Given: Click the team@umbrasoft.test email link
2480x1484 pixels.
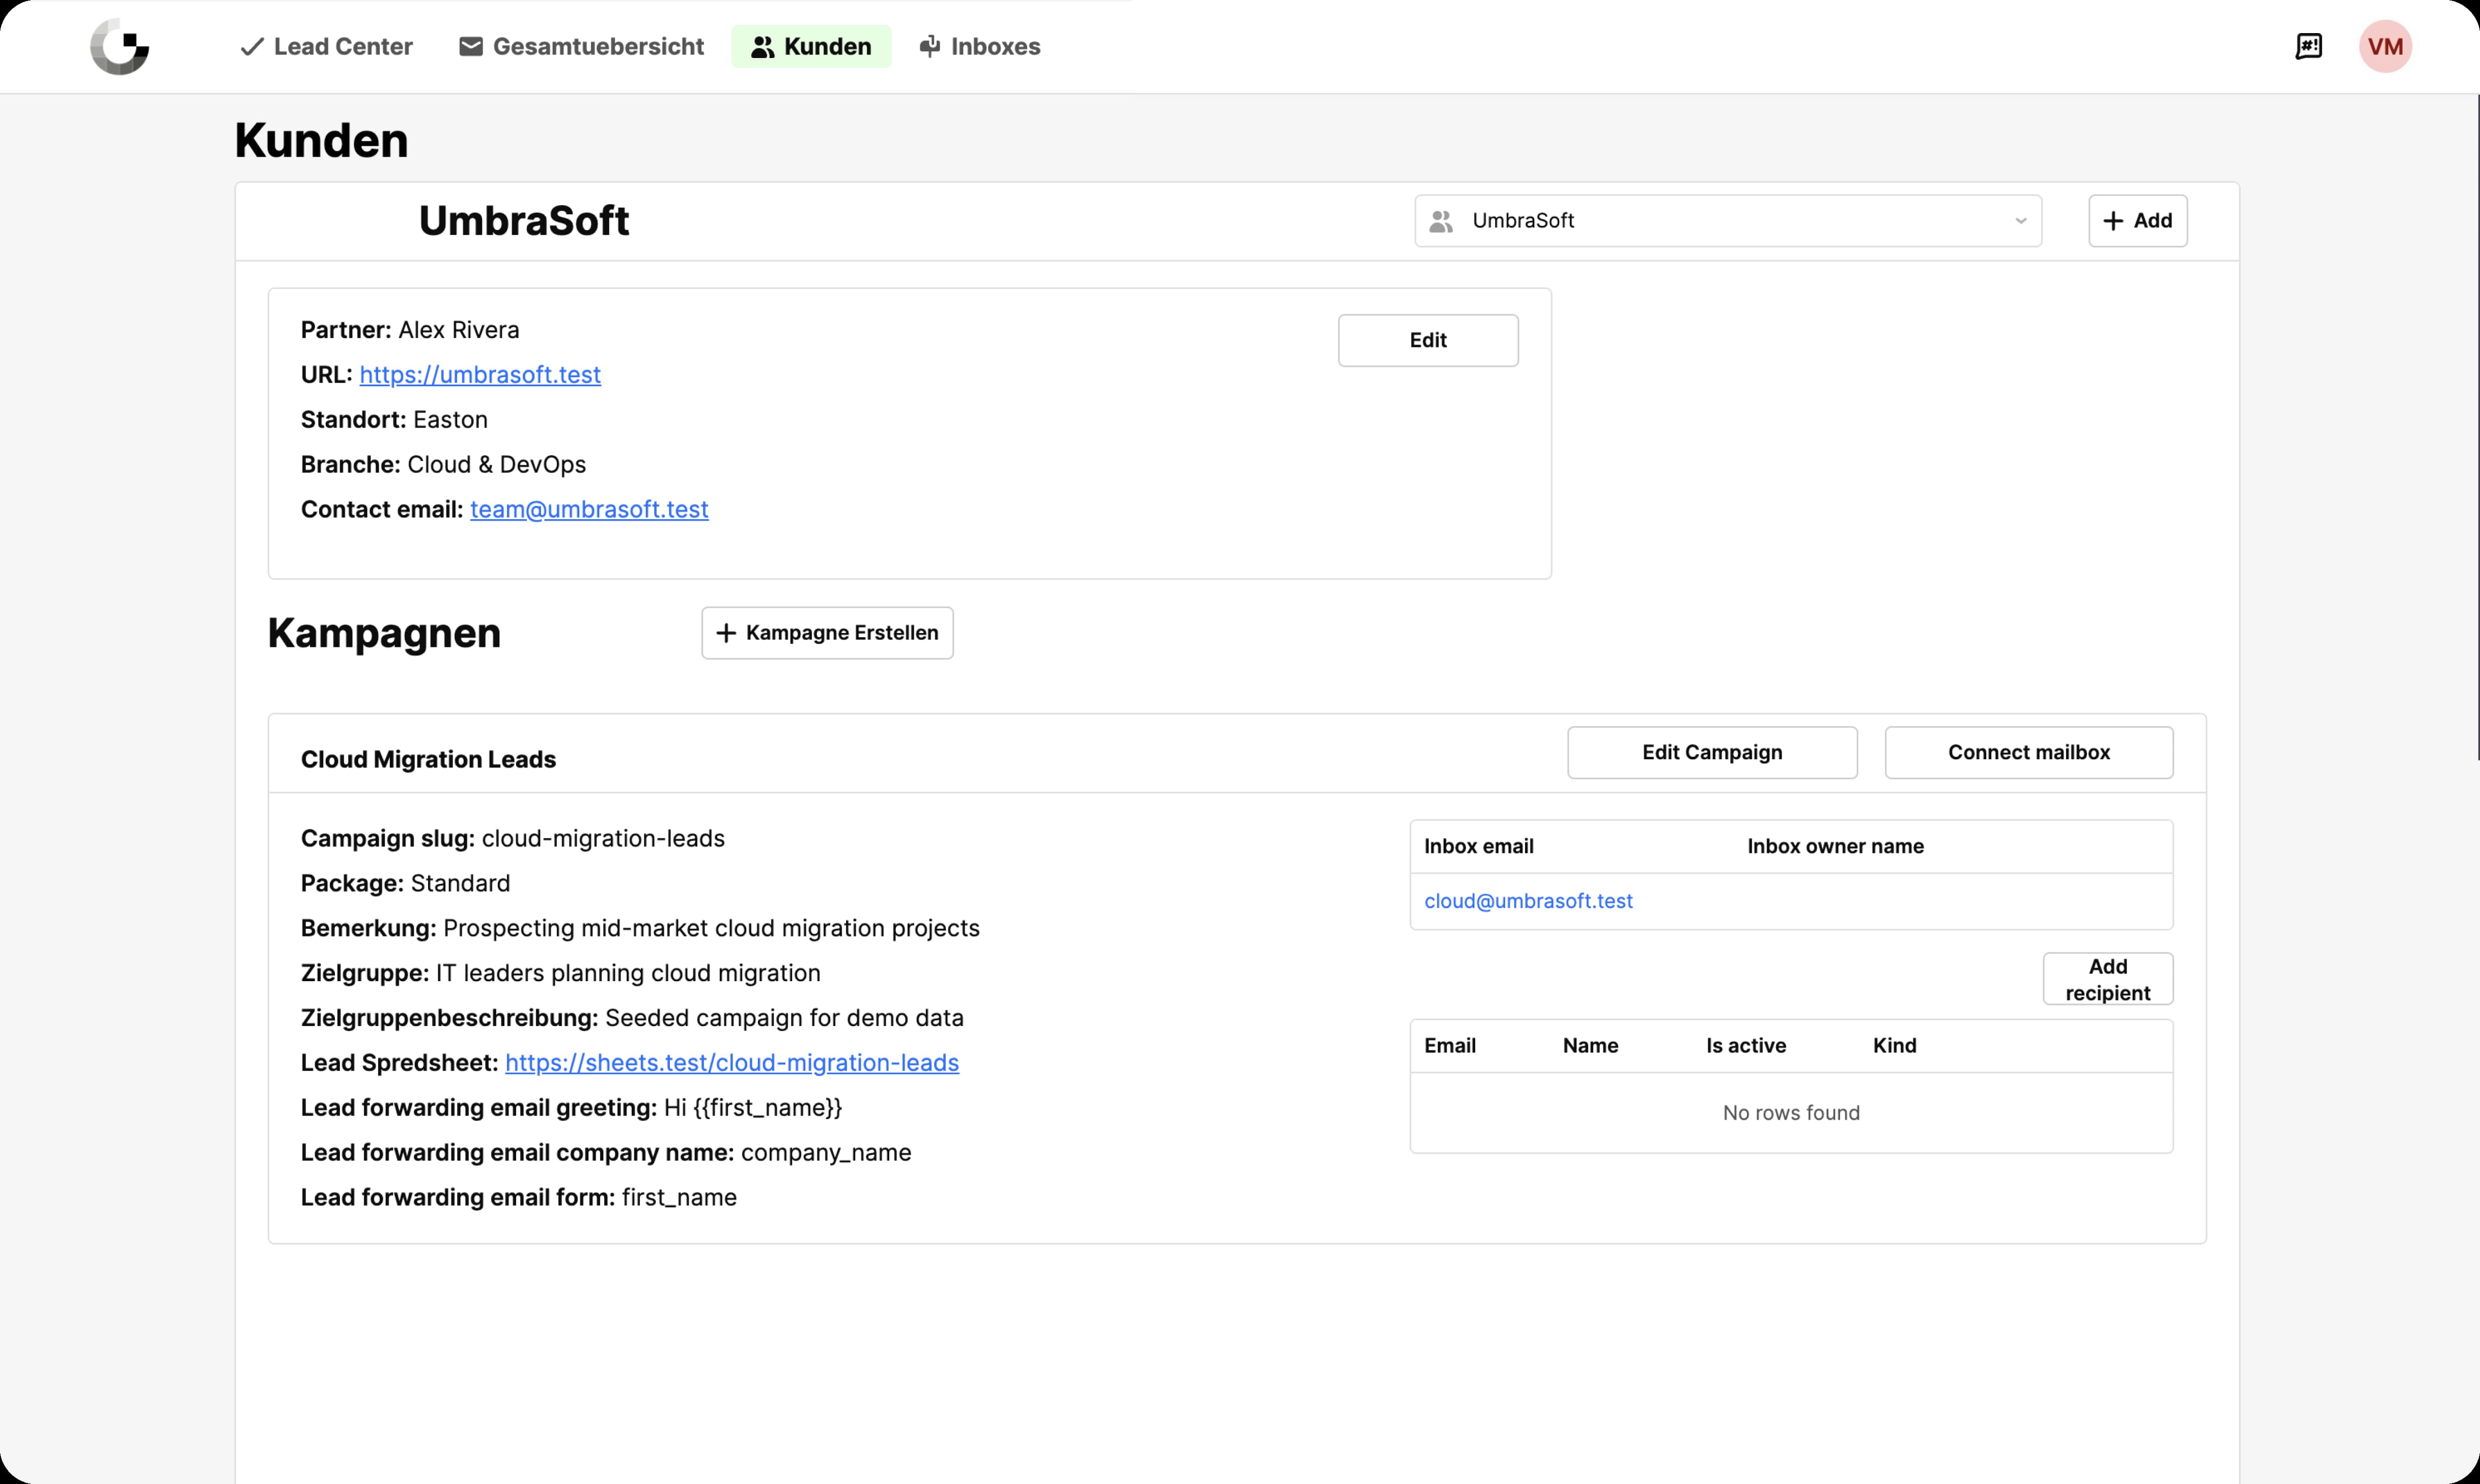Looking at the screenshot, I should (589, 510).
